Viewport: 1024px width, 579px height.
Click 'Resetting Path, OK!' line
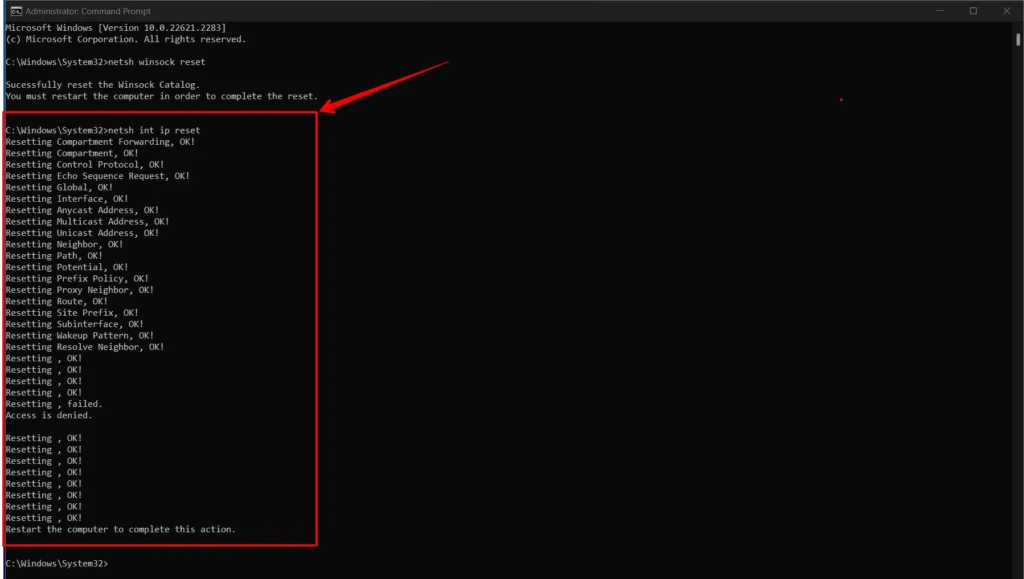click(x=54, y=256)
